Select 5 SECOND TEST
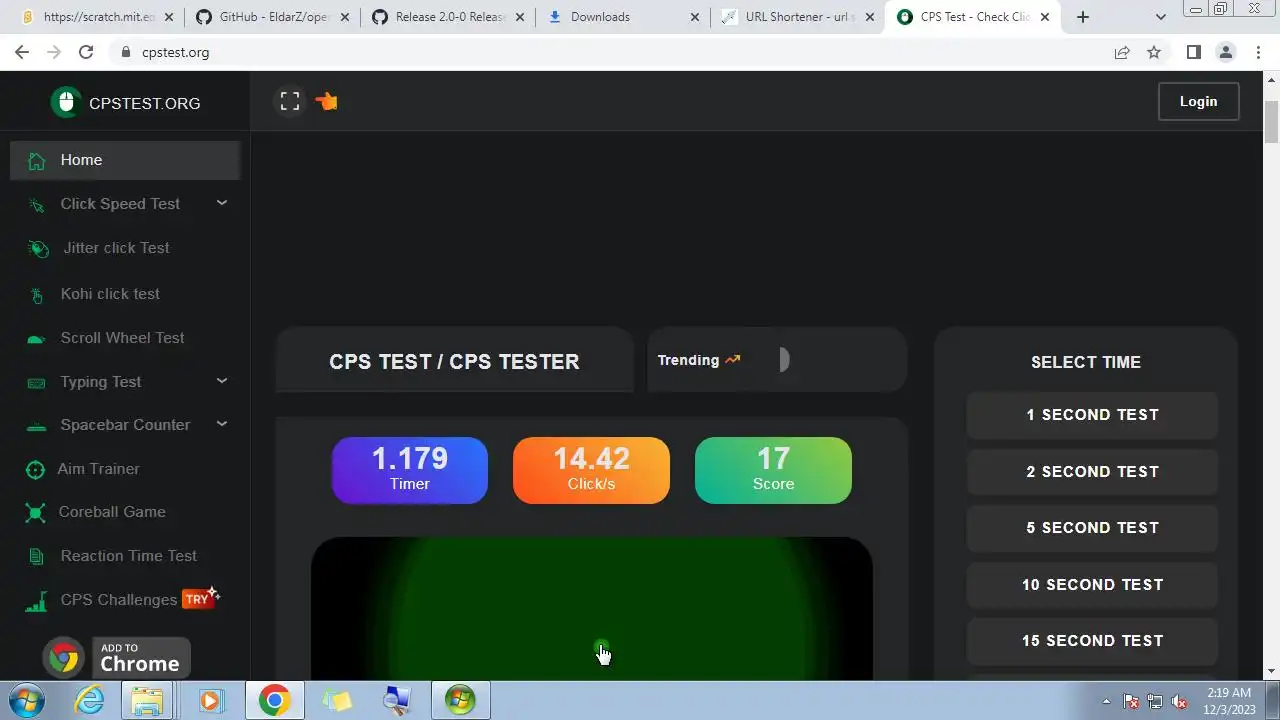The image size is (1280, 720). pyautogui.click(x=1092, y=528)
